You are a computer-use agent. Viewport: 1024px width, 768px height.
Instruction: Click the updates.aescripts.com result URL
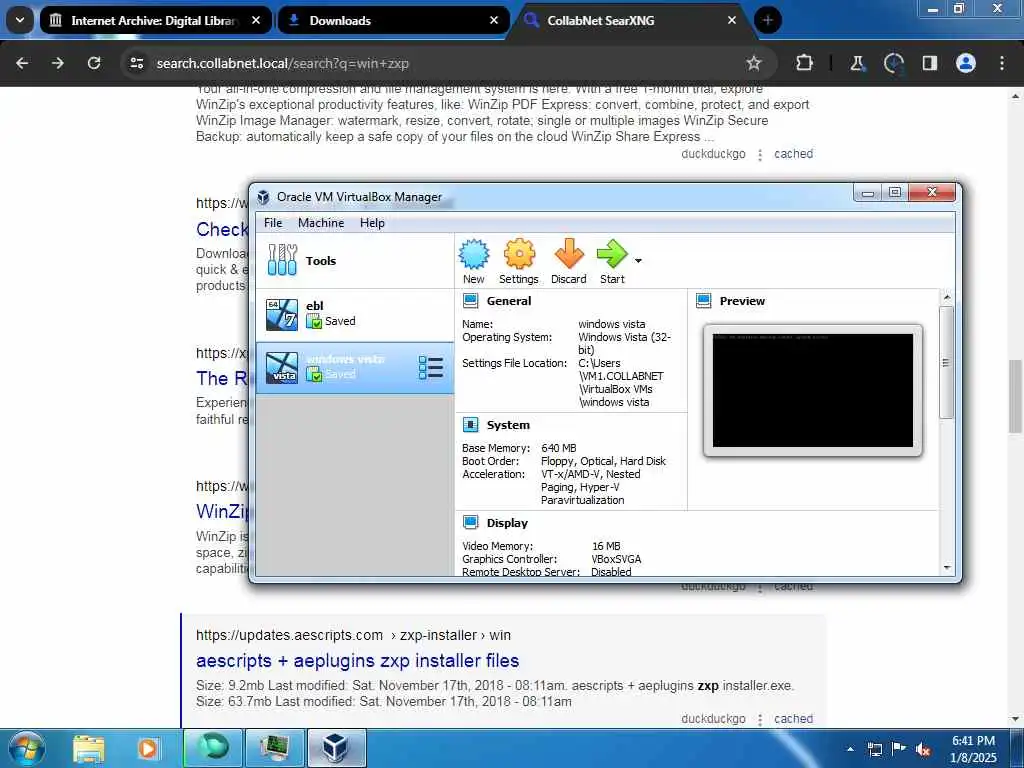pyautogui.click(x=353, y=635)
